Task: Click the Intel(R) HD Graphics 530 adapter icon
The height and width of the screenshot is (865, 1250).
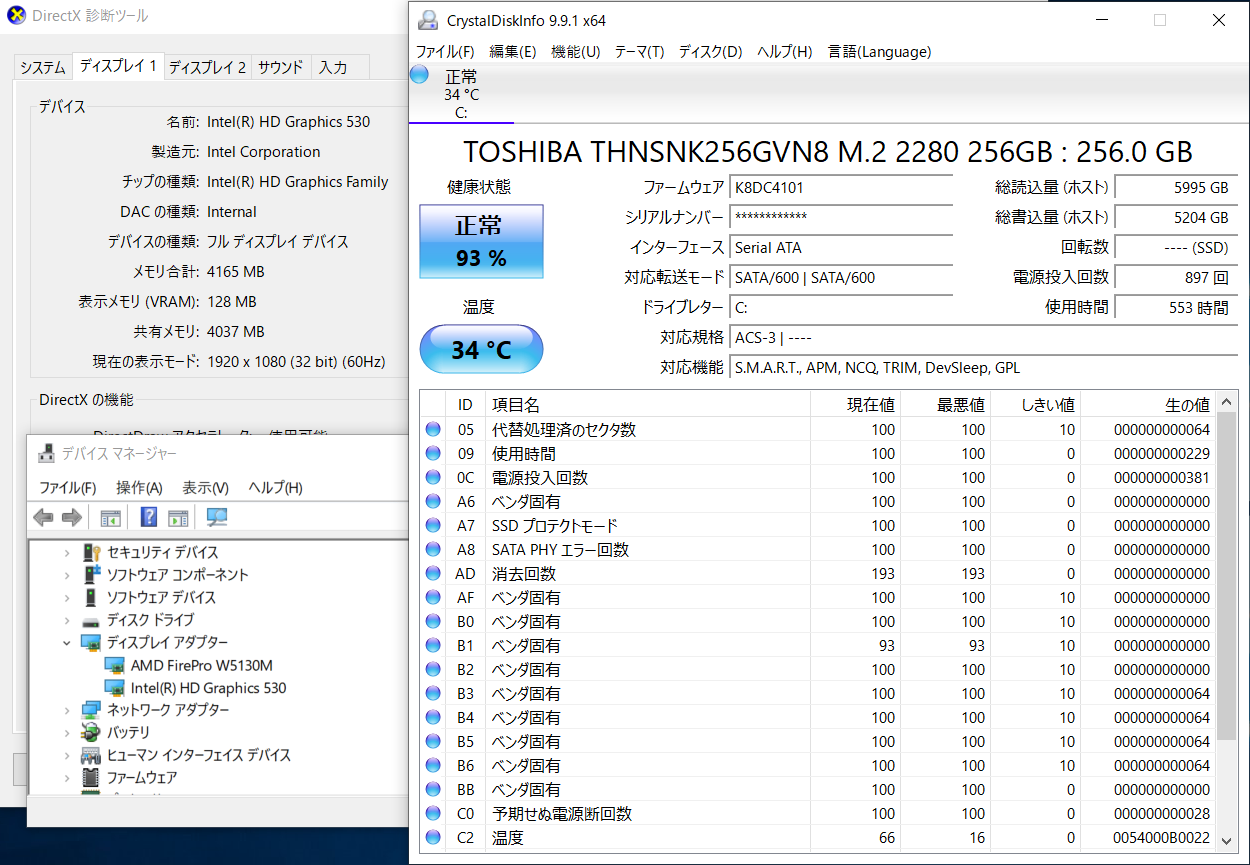Action: click(115, 688)
